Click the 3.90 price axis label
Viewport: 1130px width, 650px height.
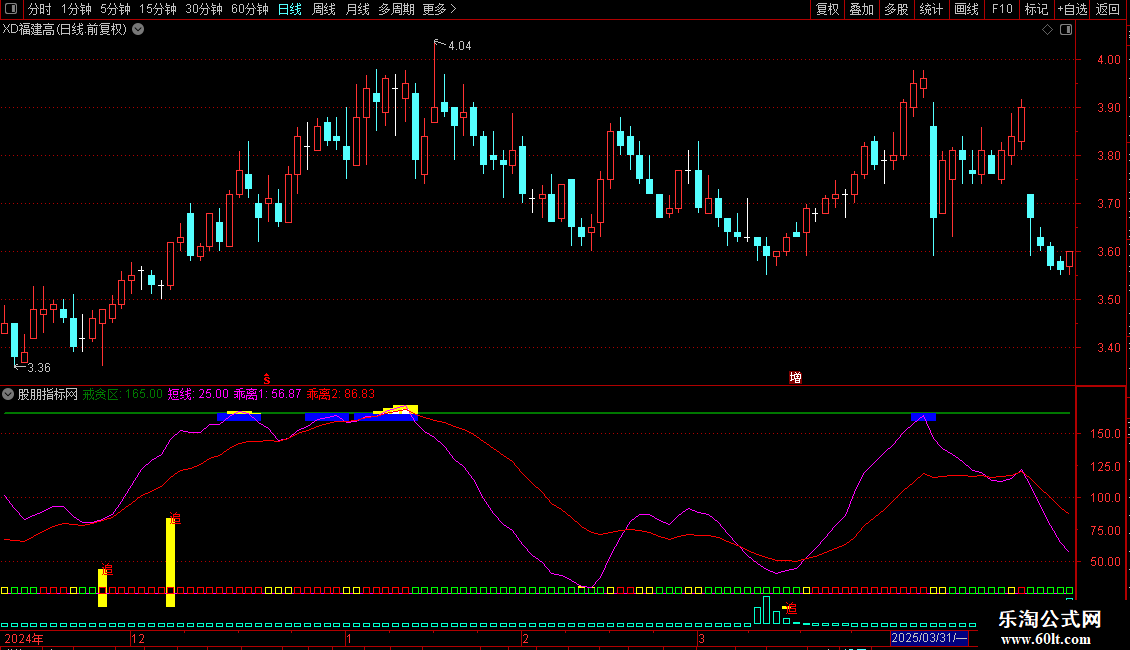tap(1108, 108)
